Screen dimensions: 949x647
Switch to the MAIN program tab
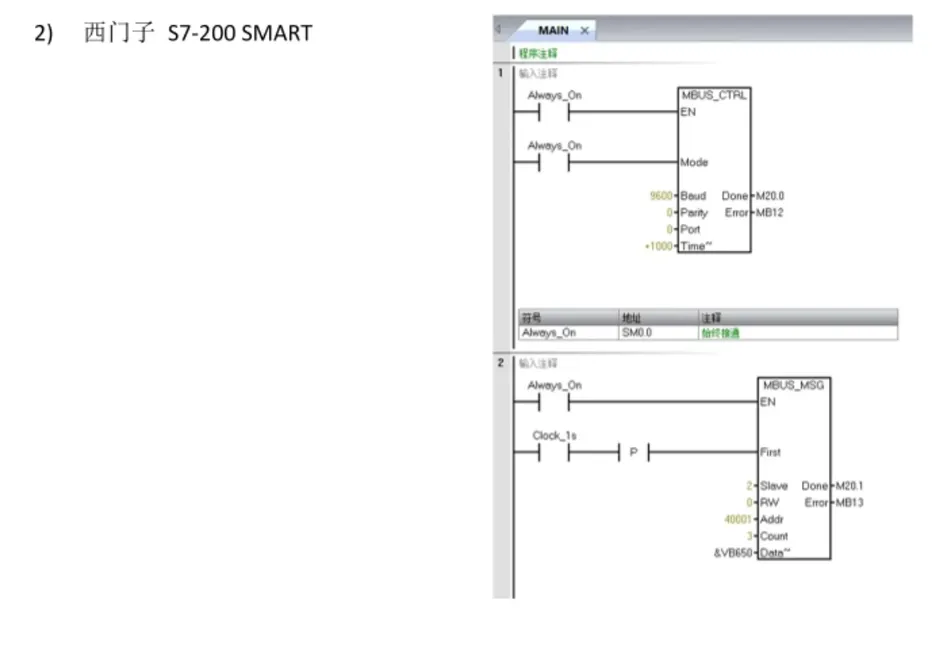tap(552, 31)
